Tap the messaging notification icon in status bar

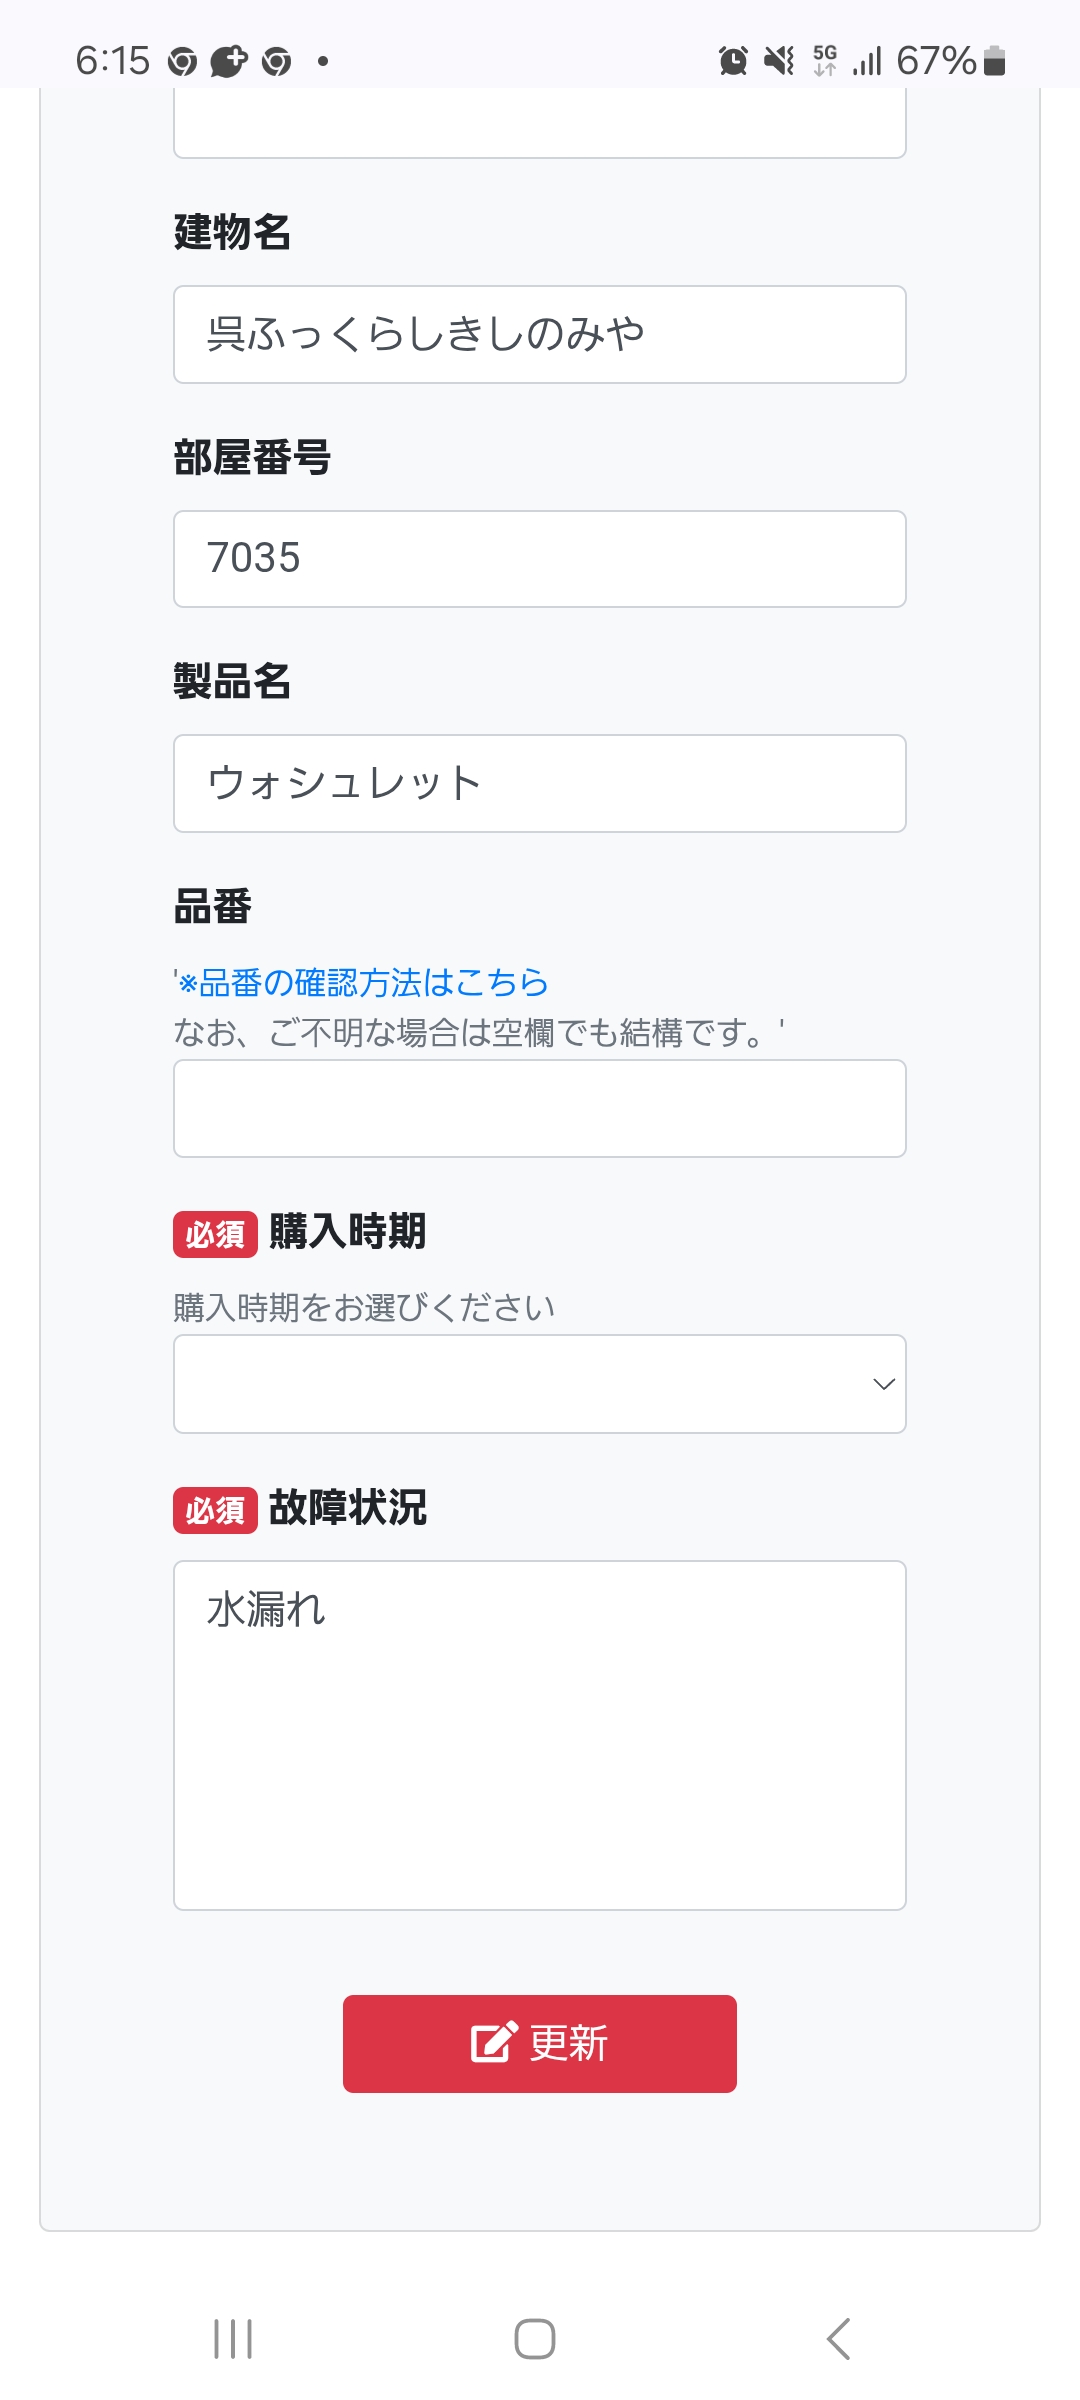pyautogui.click(x=228, y=61)
